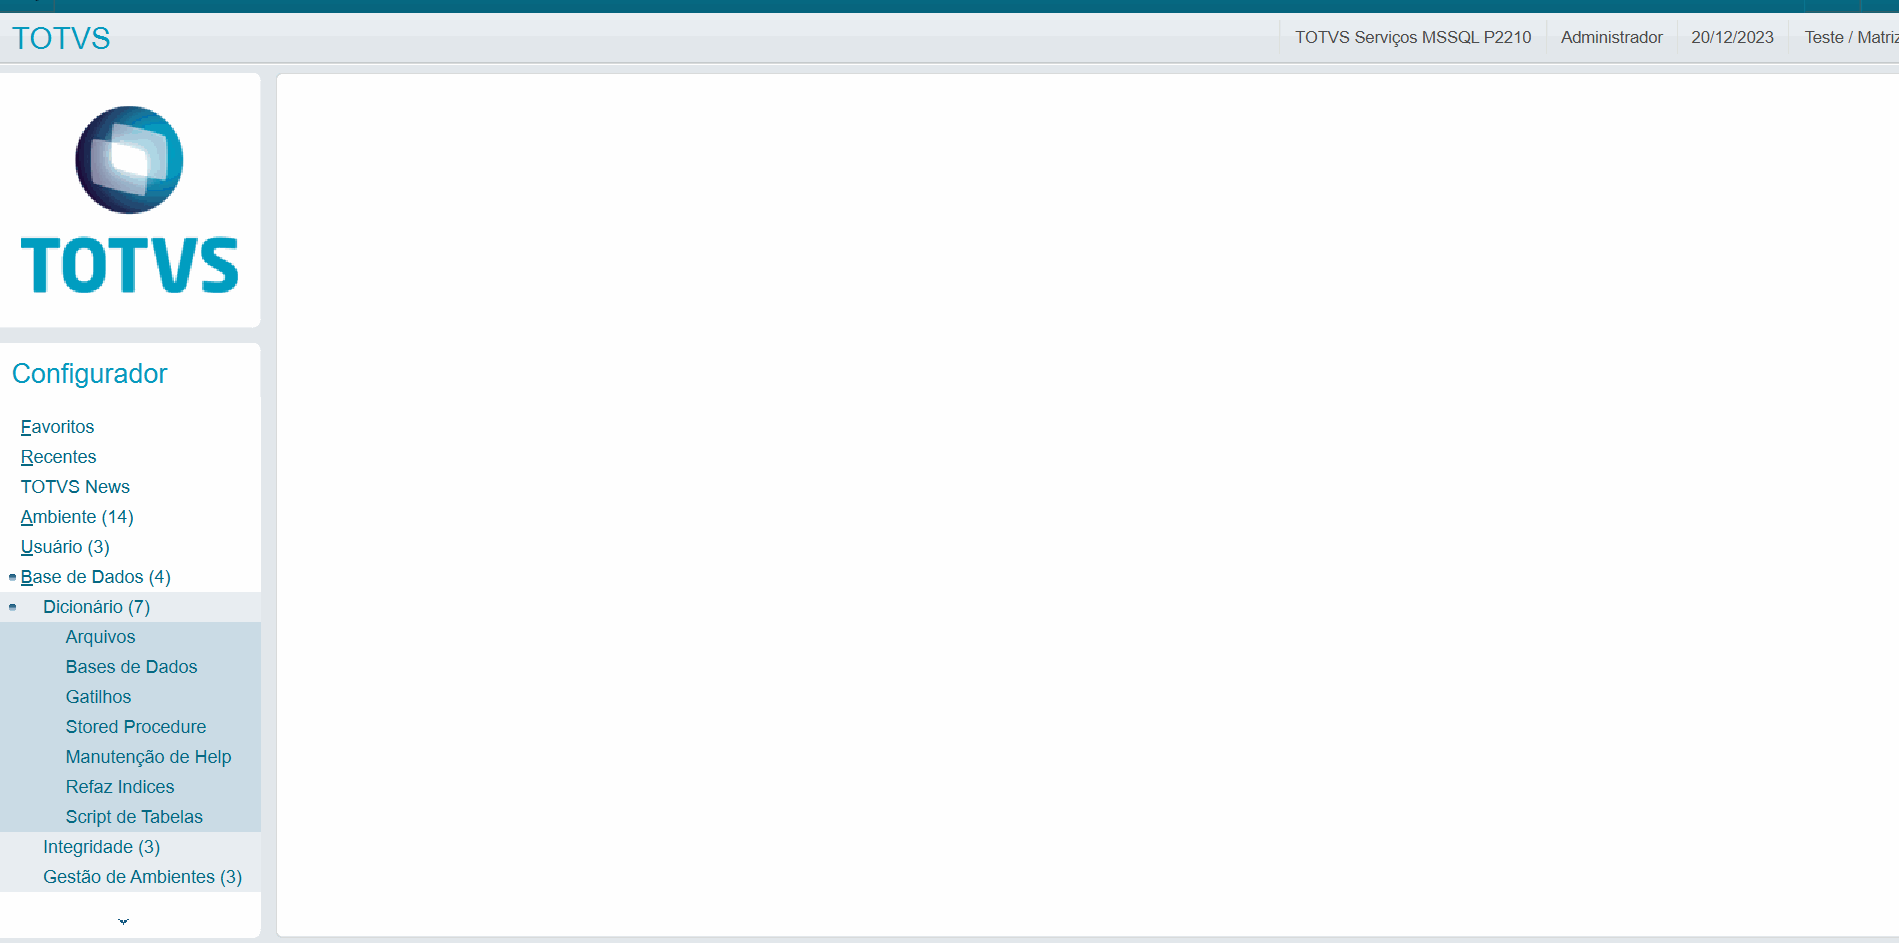
Task: Click the date 20/12/2023 in header
Action: [x=1732, y=37]
